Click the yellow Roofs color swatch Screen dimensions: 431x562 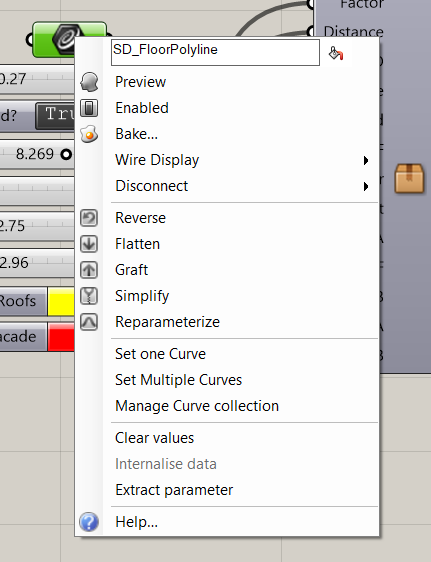point(61,301)
